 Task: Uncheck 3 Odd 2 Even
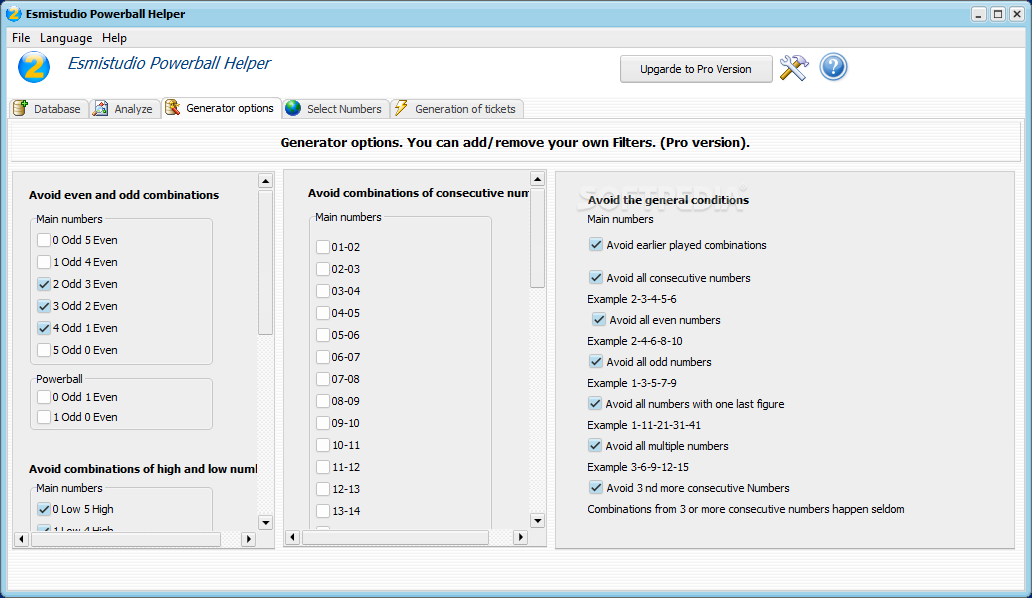44,306
